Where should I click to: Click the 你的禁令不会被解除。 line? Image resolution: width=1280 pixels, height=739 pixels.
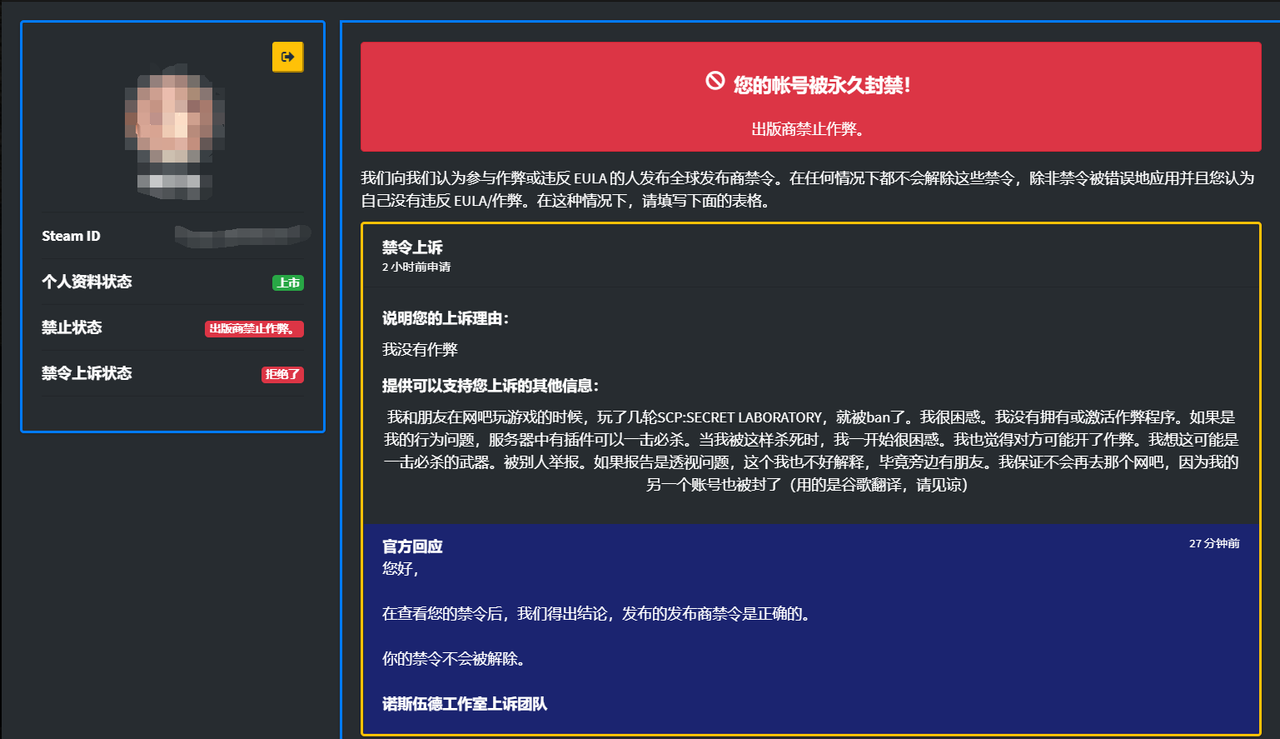pyautogui.click(x=454, y=660)
